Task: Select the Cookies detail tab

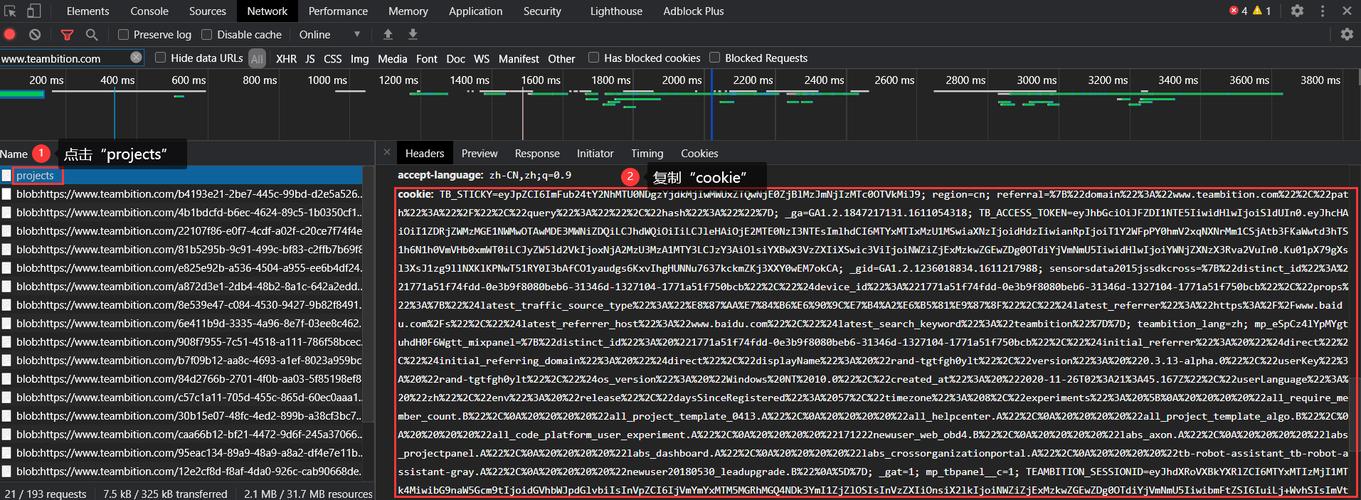Action: [x=700, y=153]
